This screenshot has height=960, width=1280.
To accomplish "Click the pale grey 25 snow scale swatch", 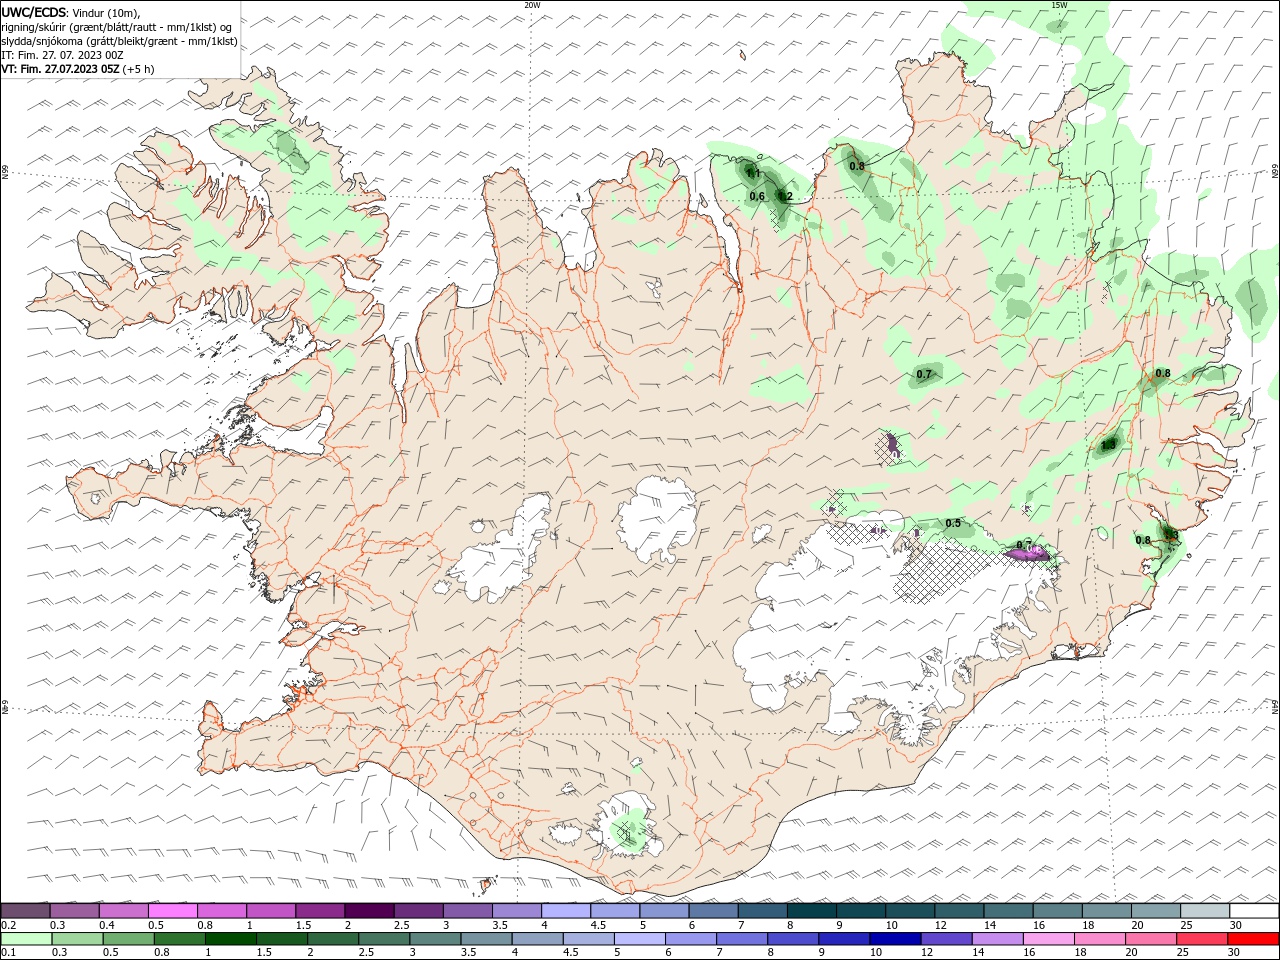I will pos(1205,910).
